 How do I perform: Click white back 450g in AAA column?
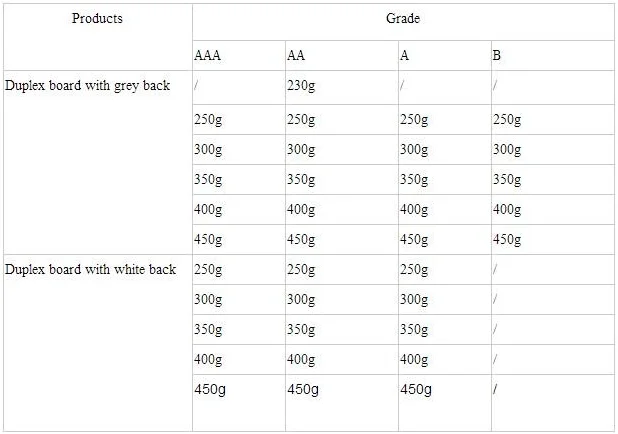[210, 390]
